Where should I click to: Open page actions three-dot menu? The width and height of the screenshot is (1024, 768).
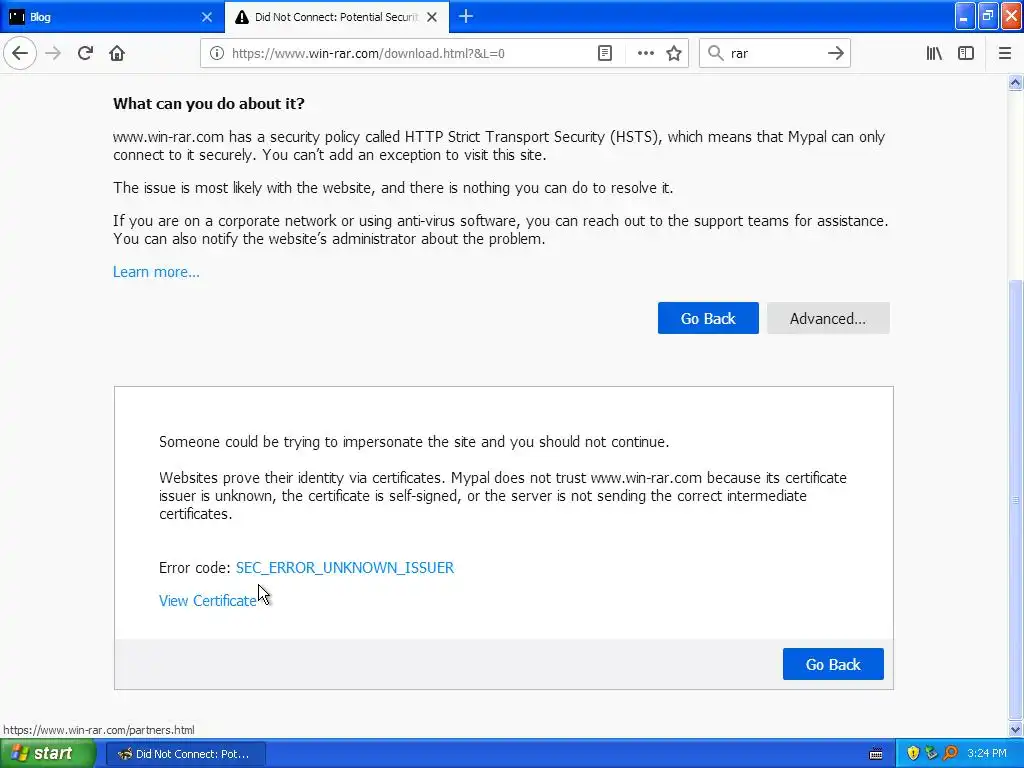click(x=645, y=53)
